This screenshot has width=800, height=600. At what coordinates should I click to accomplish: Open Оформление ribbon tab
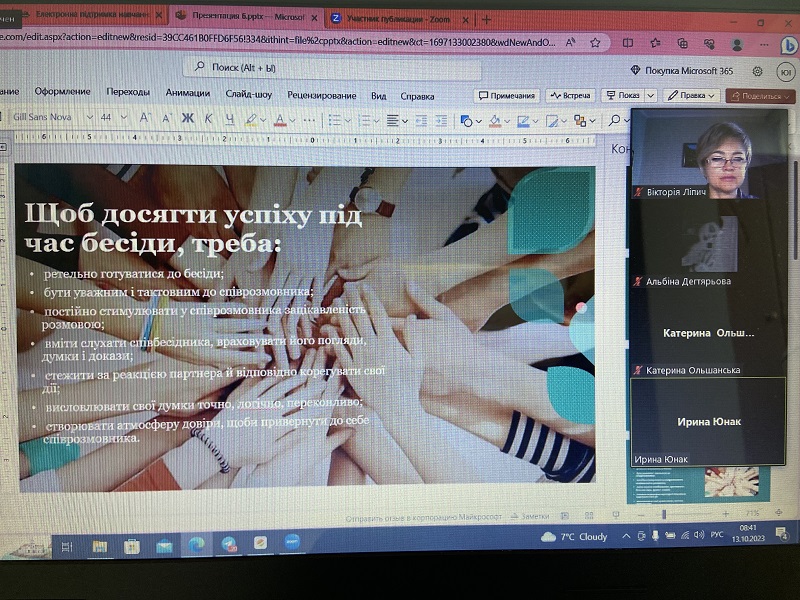[62, 91]
